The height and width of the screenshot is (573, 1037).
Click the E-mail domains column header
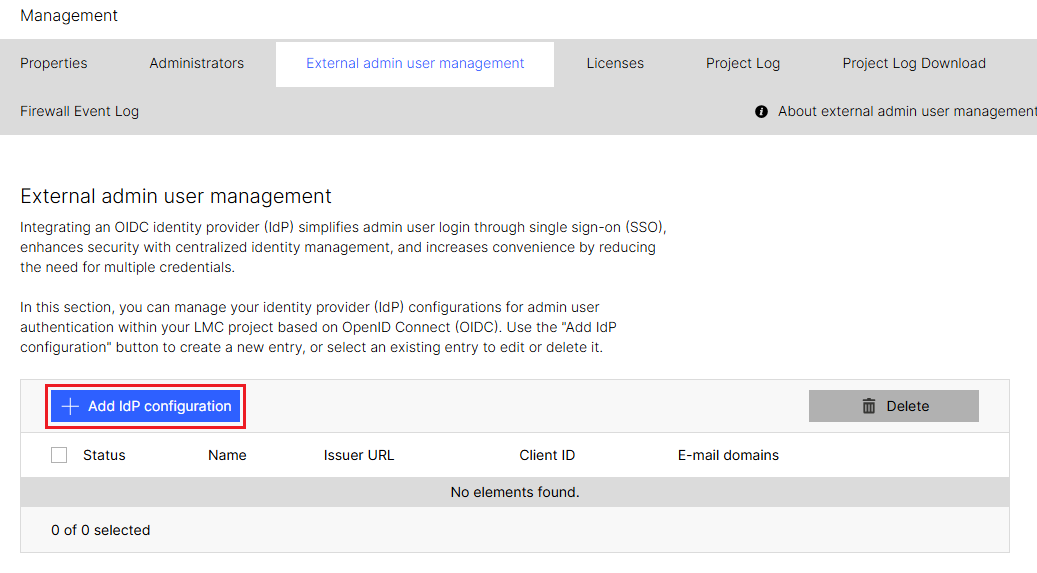pos(728,455)
